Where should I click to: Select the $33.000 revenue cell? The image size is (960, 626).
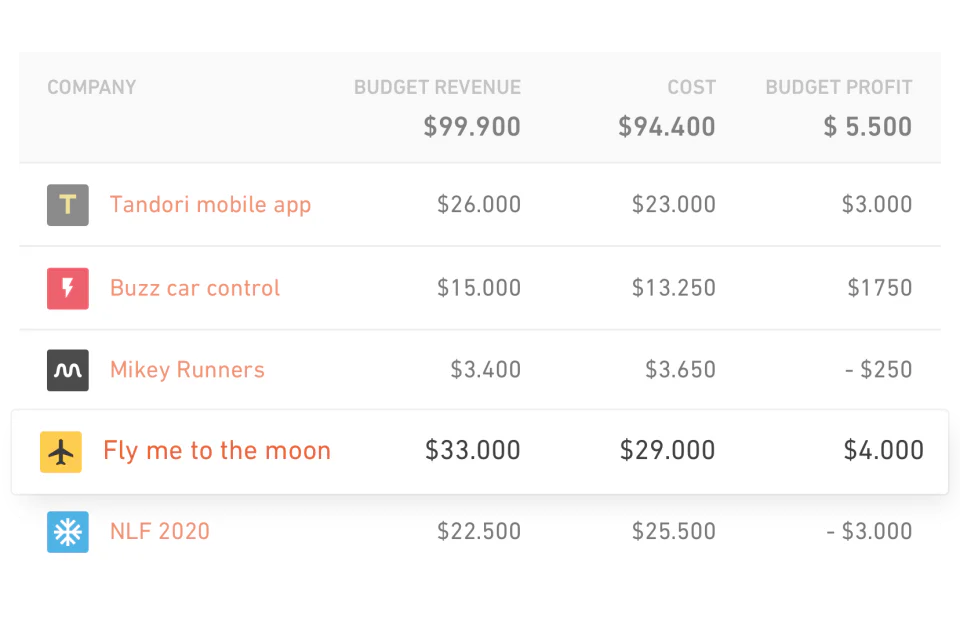pos(473,451)
